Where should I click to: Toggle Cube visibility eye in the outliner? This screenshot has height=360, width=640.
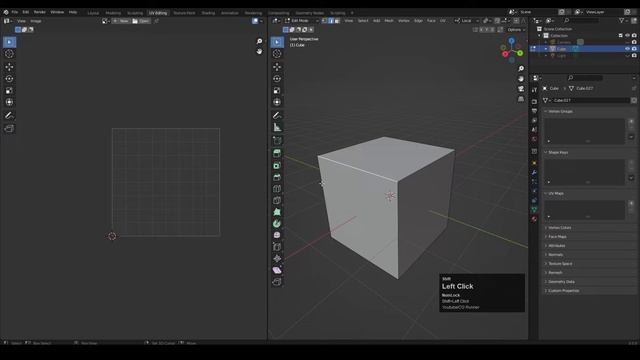point(628,49)
